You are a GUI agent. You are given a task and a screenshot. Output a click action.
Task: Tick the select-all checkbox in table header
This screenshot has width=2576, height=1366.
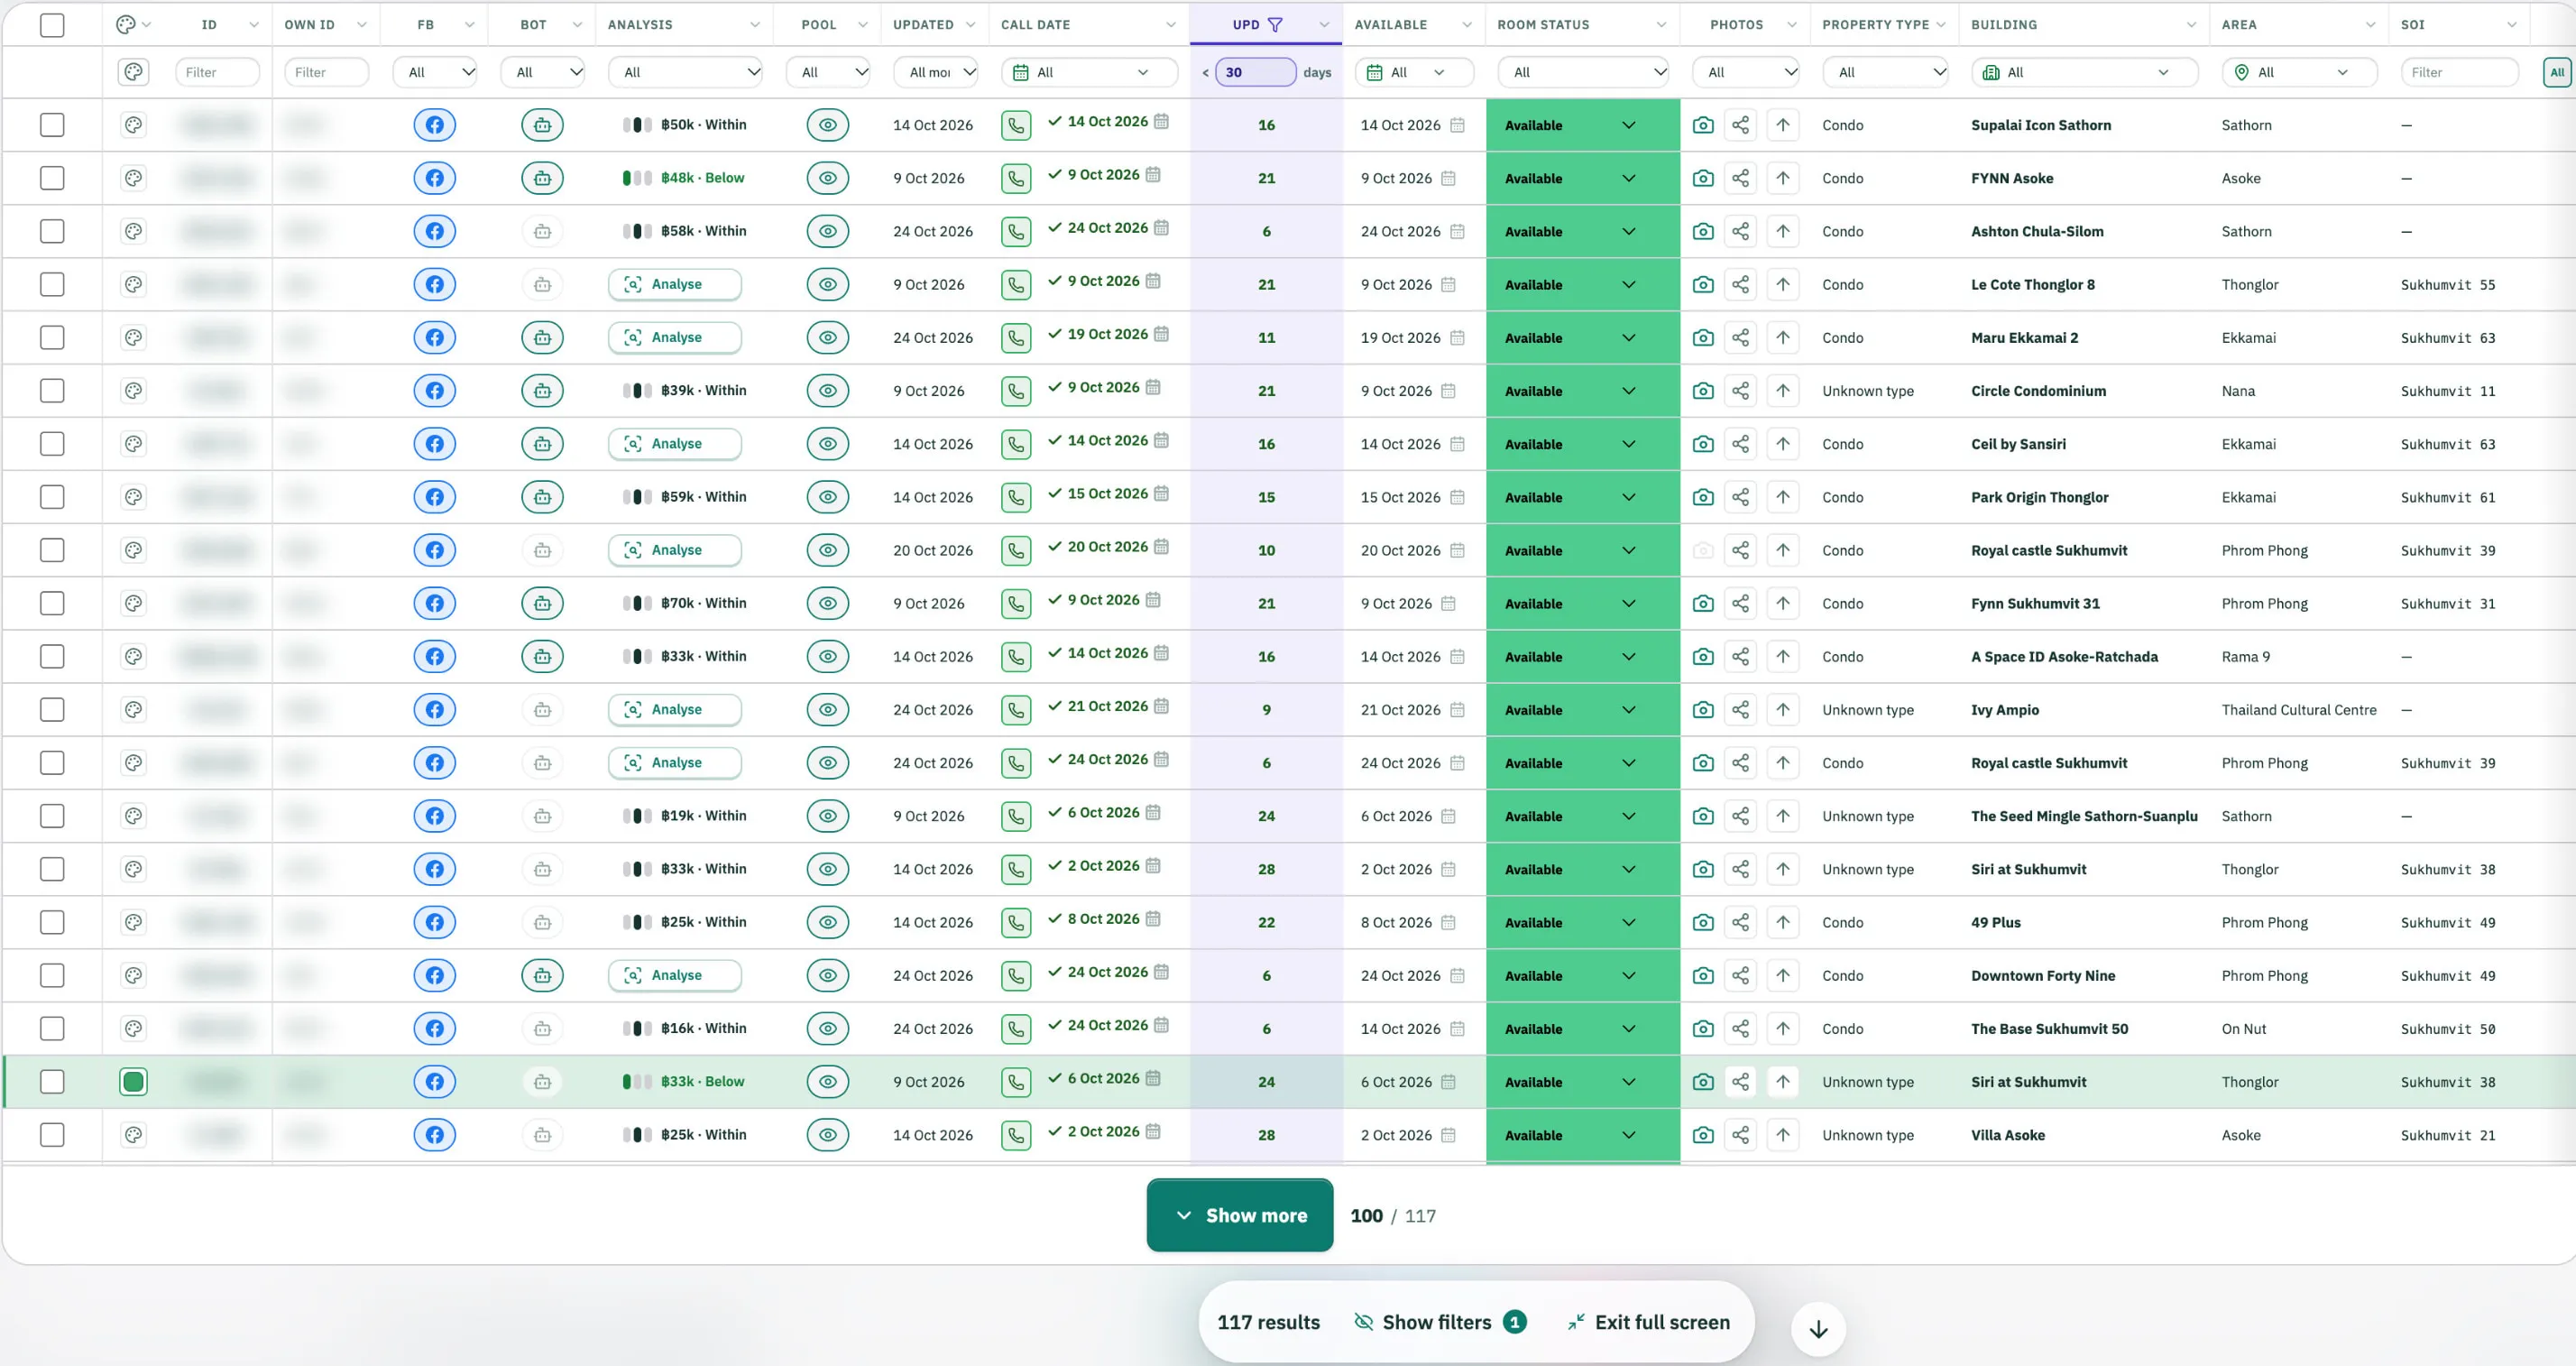52,25
